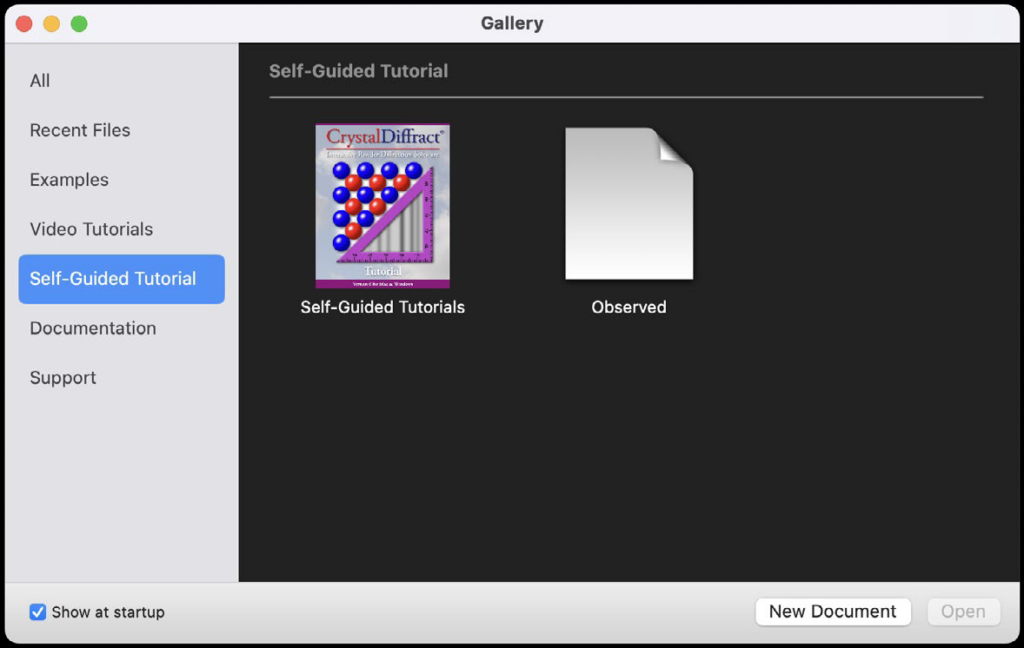Click the yellow minimize window button
This screenshot has width=1024, height=648.
[51, 23]
